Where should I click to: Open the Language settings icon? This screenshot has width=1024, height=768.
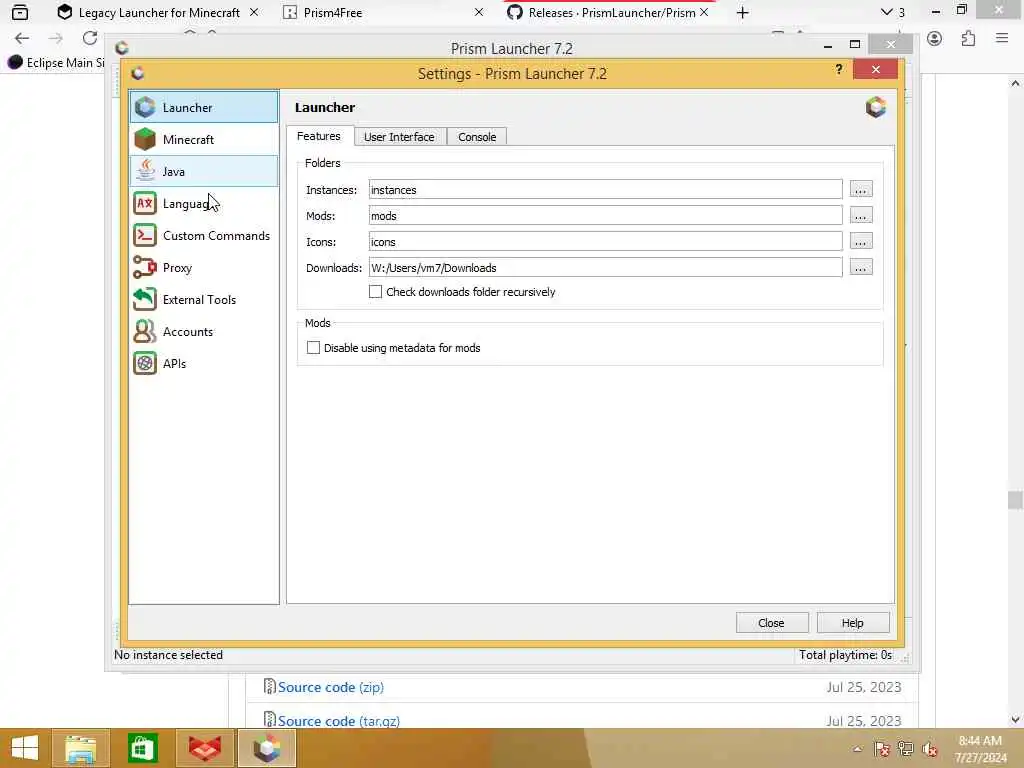145,203
